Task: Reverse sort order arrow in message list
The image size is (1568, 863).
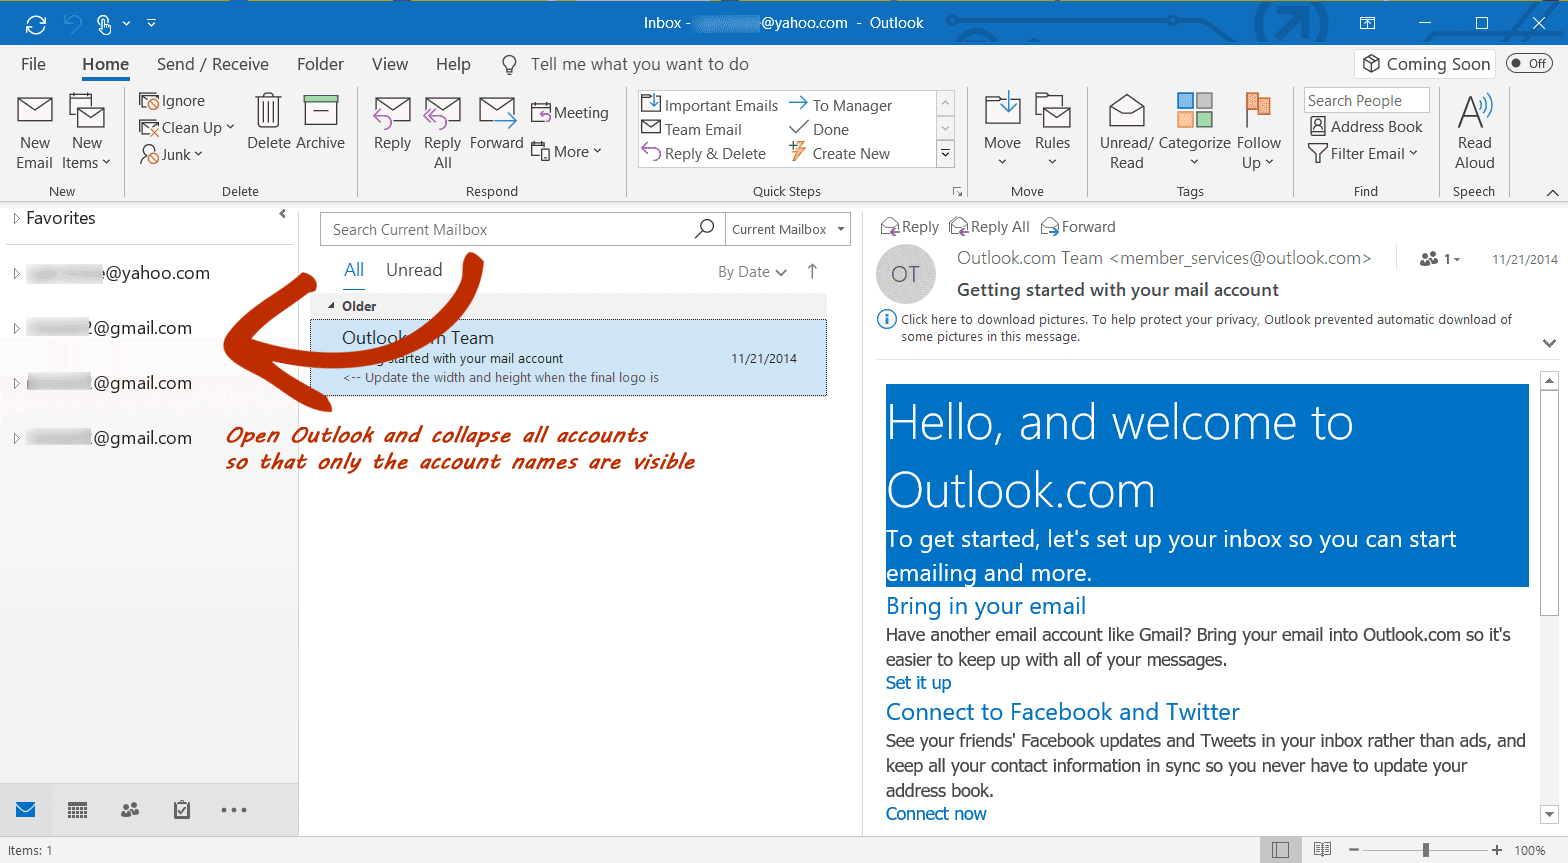Action: [812, 271]
